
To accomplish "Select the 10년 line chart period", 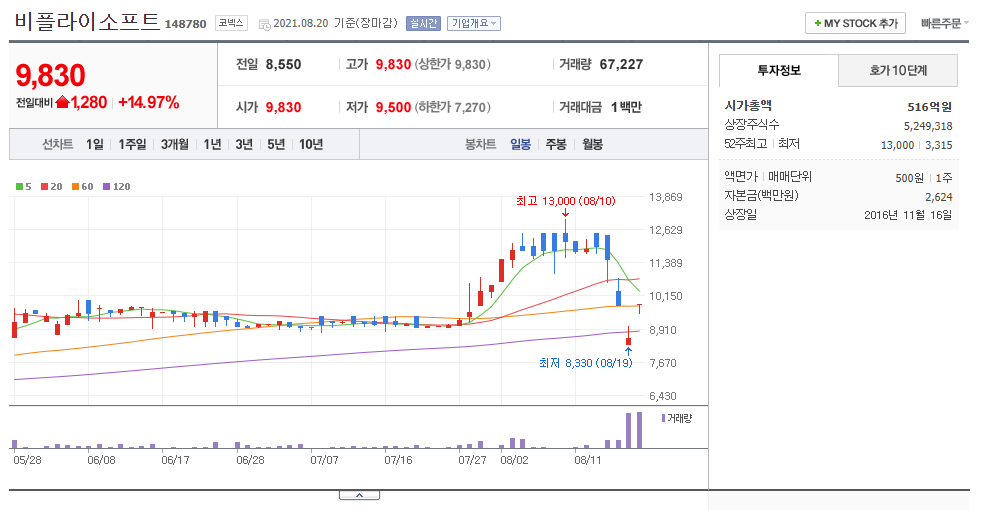I will click(x=311, y=145).
